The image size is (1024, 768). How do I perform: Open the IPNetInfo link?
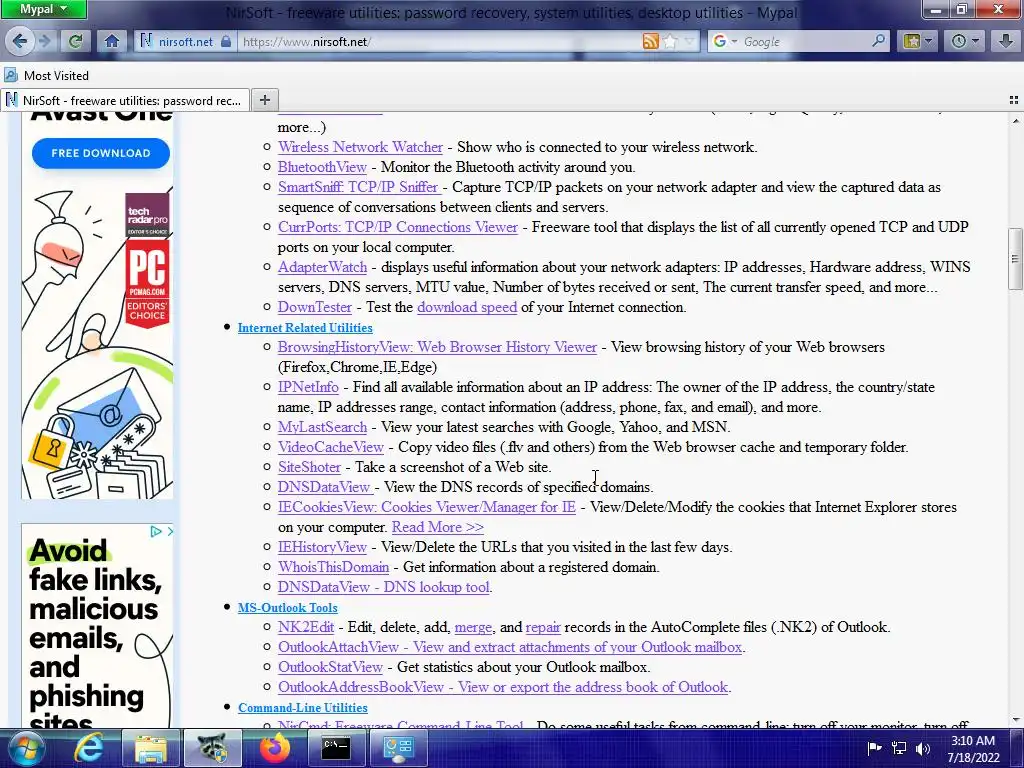point(308,387)
